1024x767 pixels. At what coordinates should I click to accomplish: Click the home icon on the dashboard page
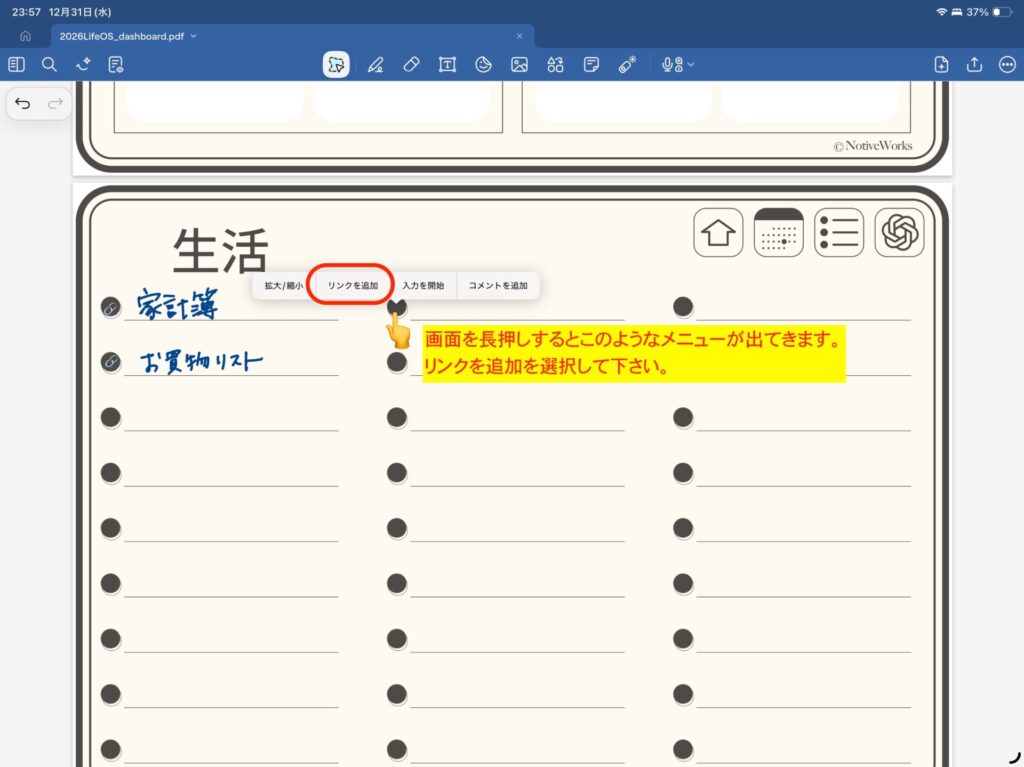tap(718, 233)
